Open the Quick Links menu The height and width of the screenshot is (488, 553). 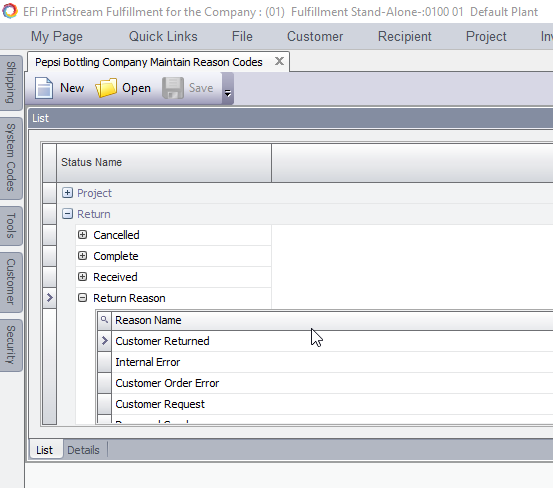tap(163, 36)
